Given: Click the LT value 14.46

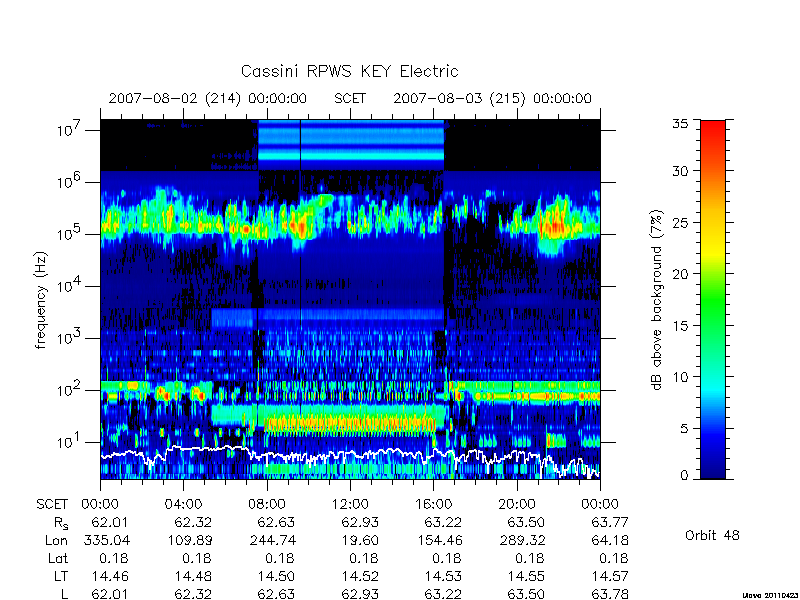Looking at the screenshot, I should point(110,577).
